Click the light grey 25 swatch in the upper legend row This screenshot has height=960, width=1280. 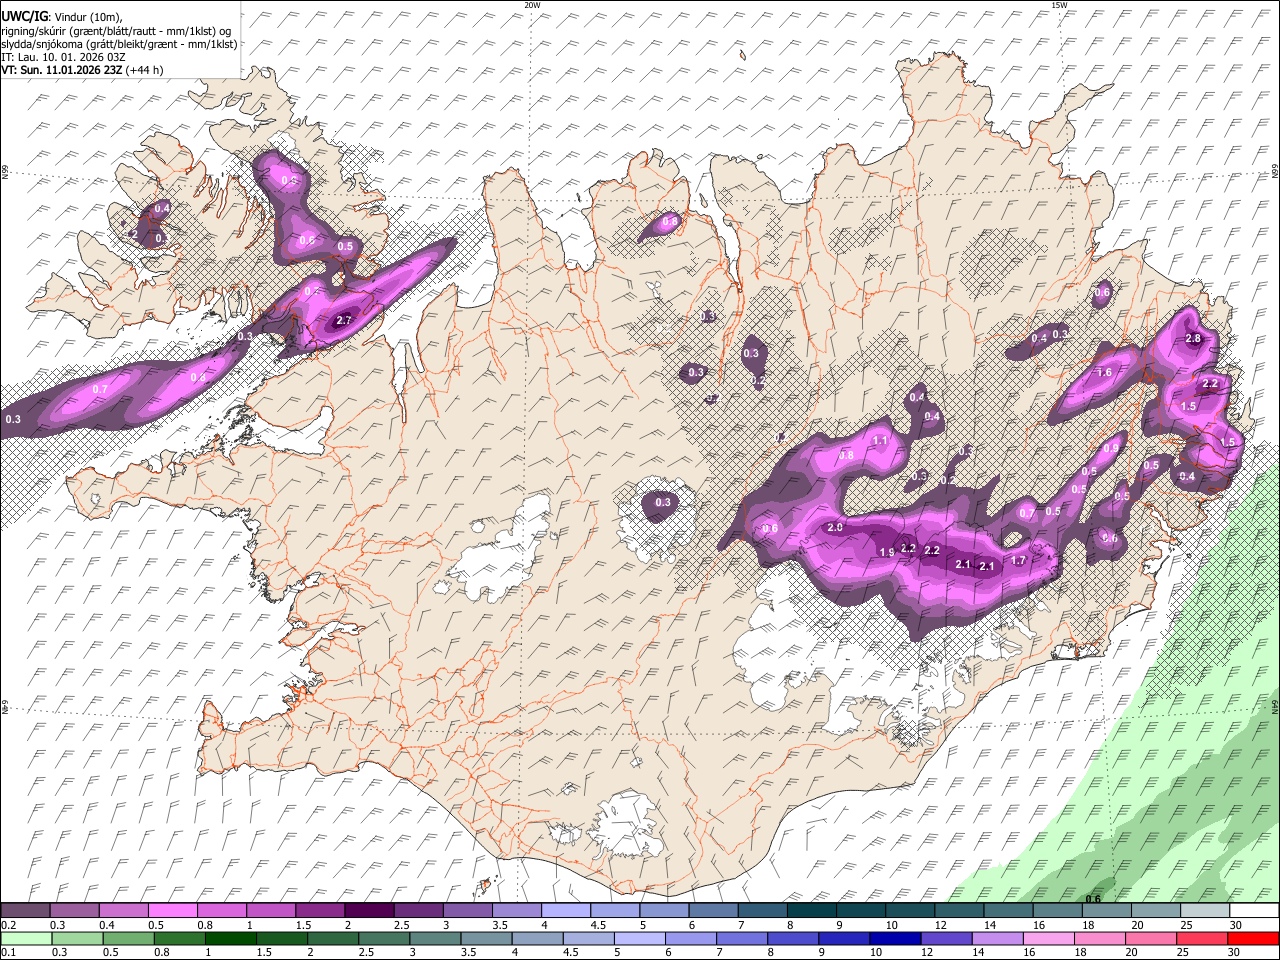coord(1205,911)
